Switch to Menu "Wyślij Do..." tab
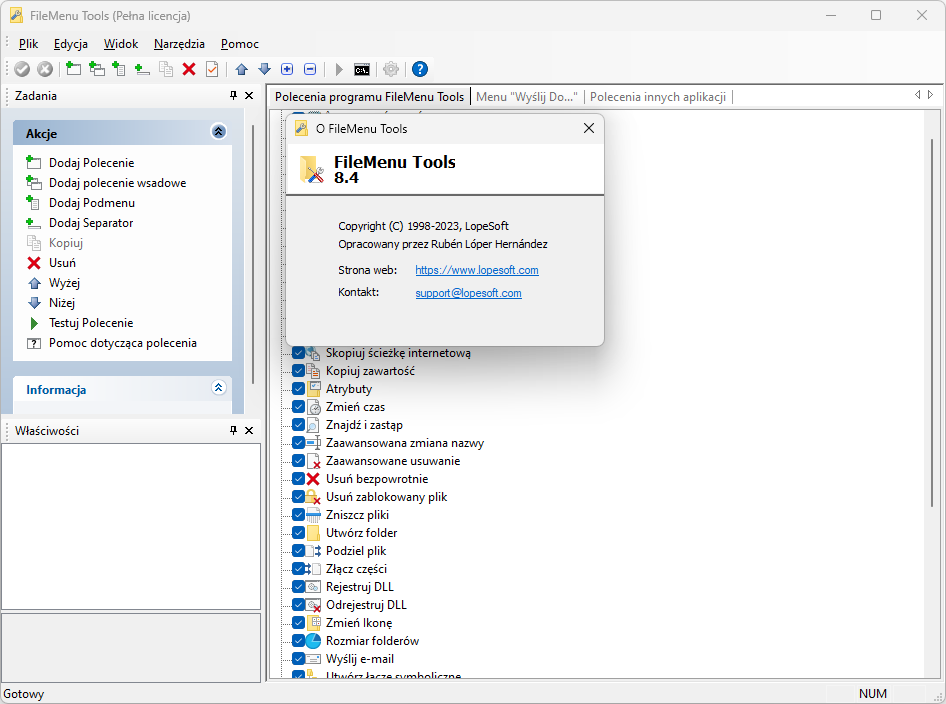This screenshot has height=704, width=946. tap(527, 97)
